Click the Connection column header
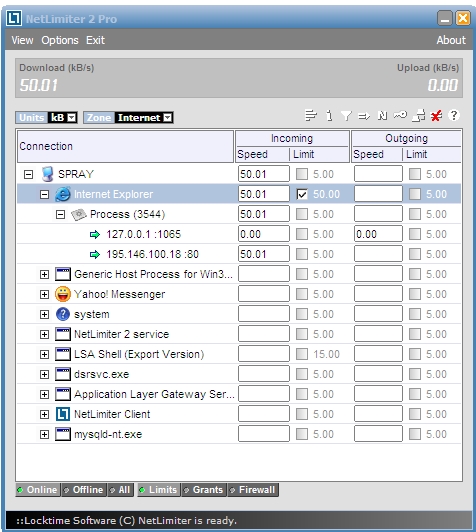Viewport: 476px width, 532px height. click(126, 146)
